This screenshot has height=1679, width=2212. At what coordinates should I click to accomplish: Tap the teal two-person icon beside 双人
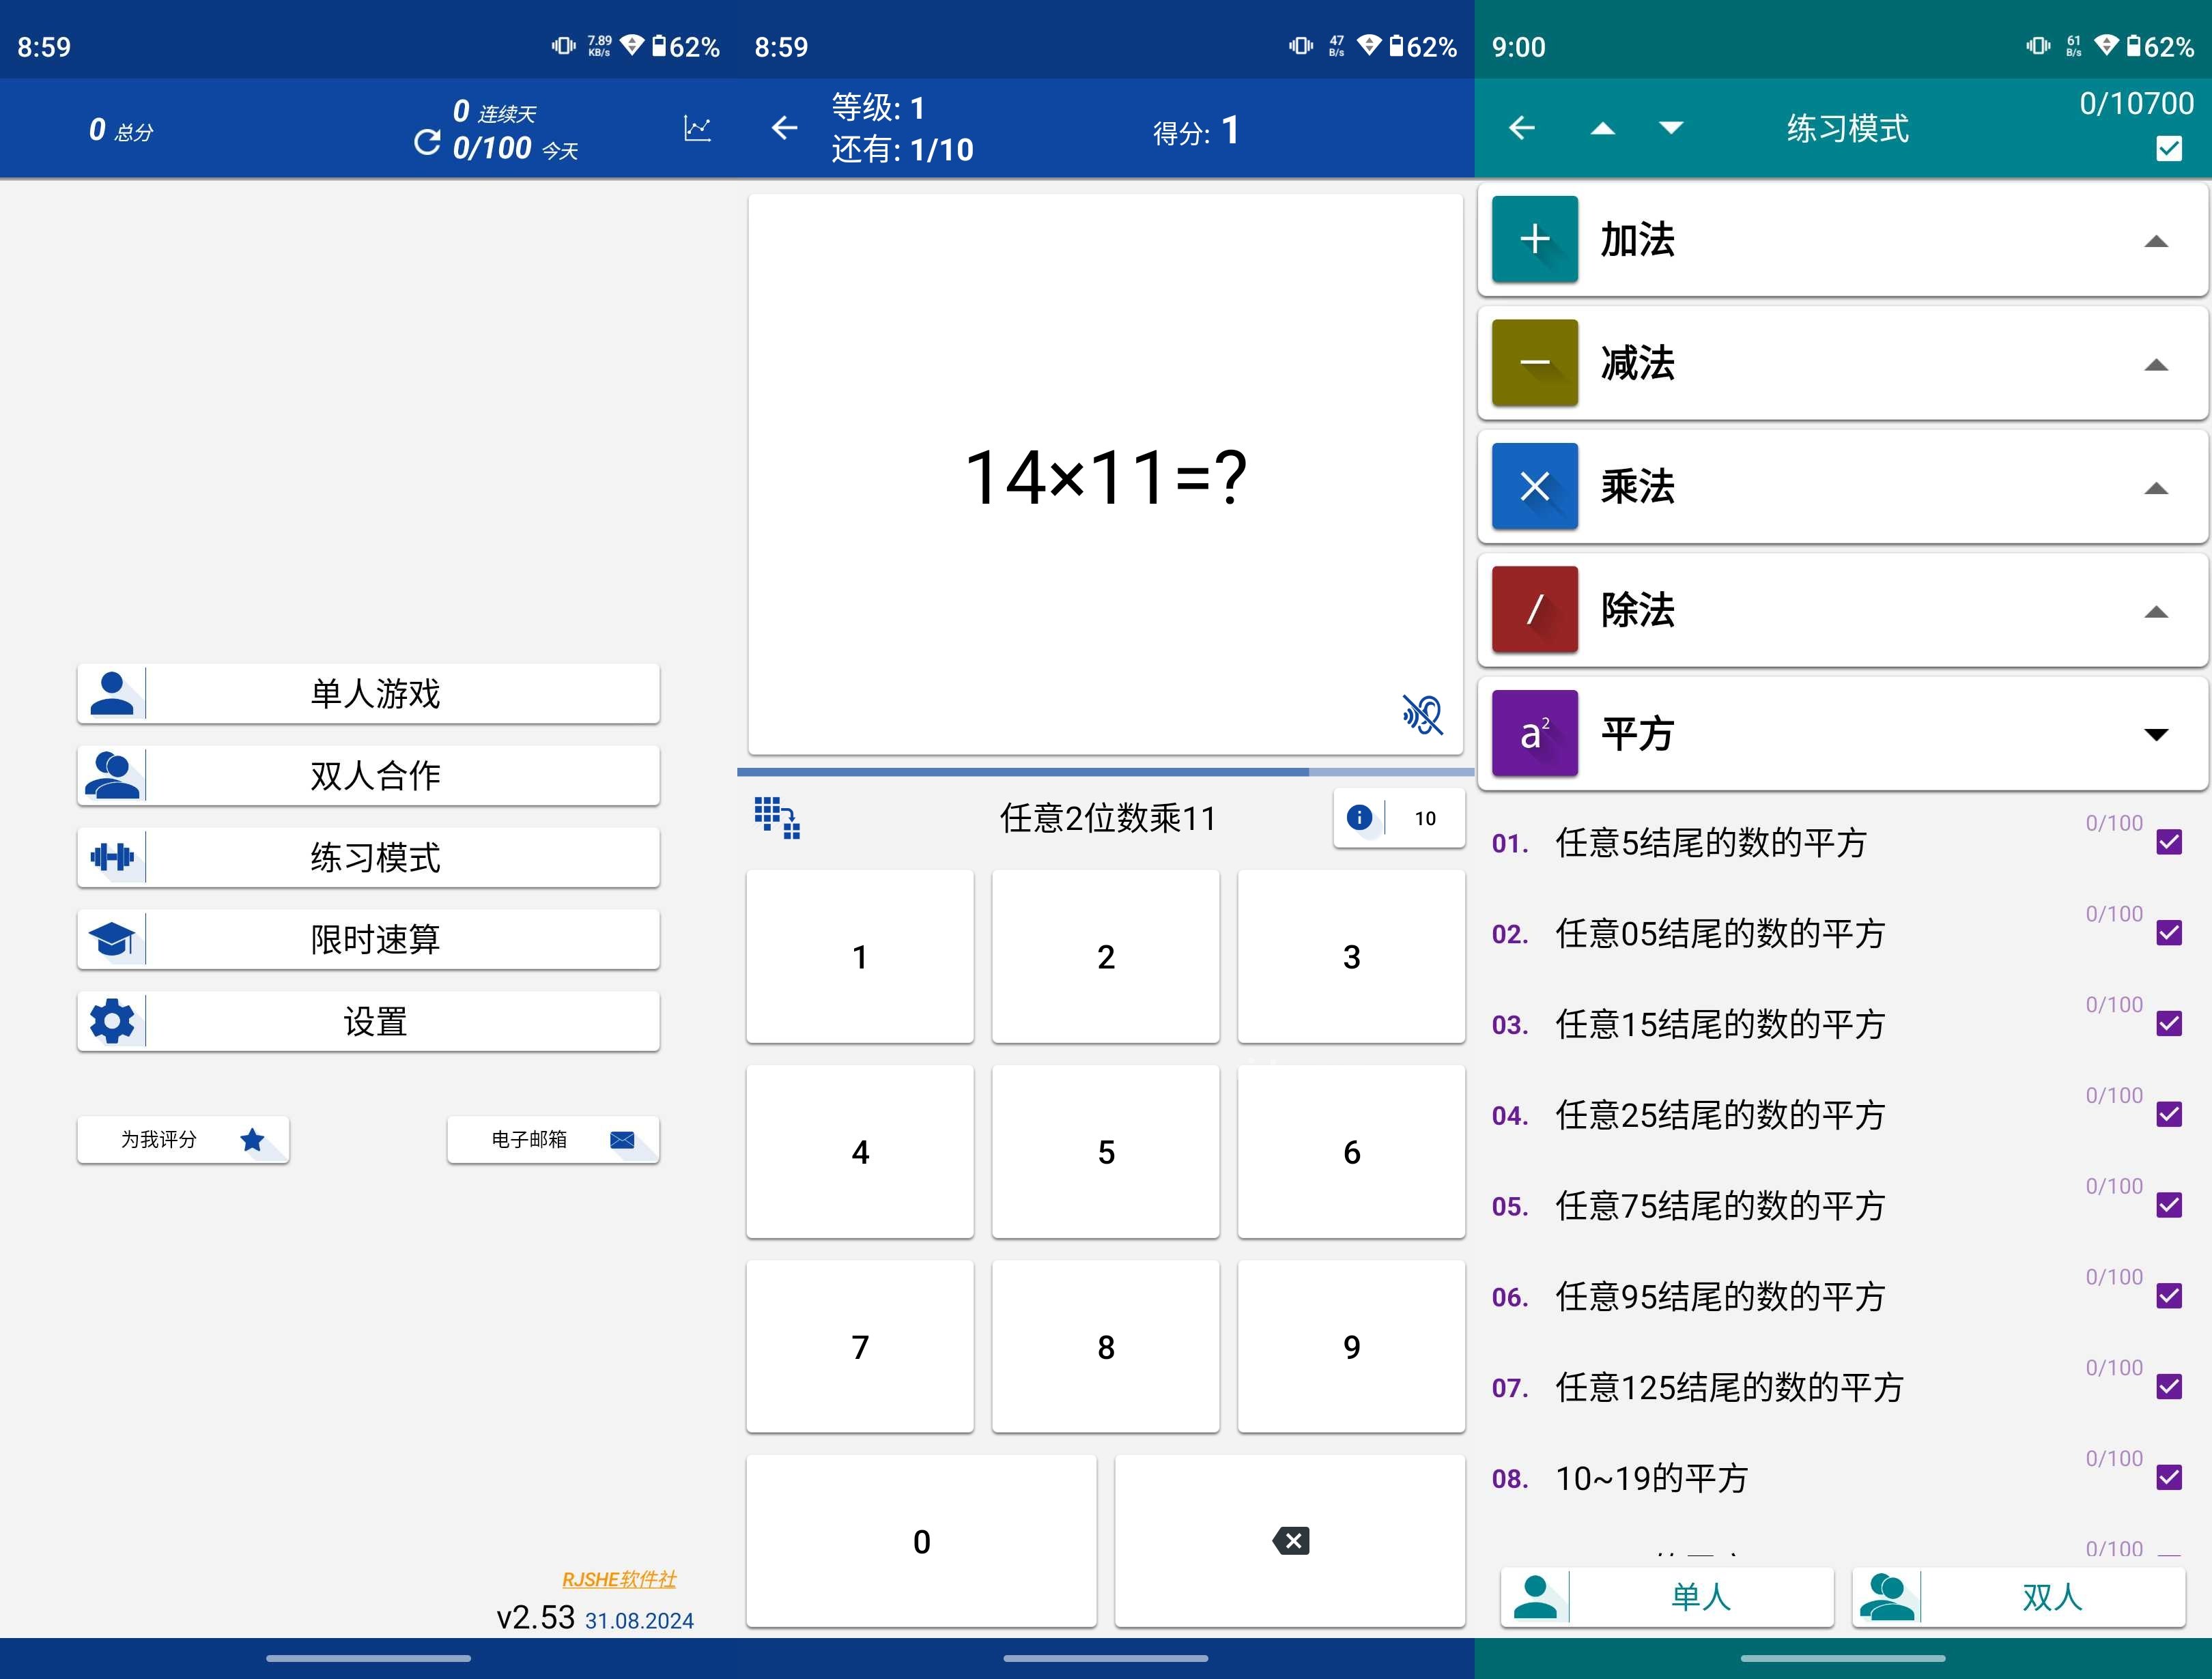(1886, 1596)
